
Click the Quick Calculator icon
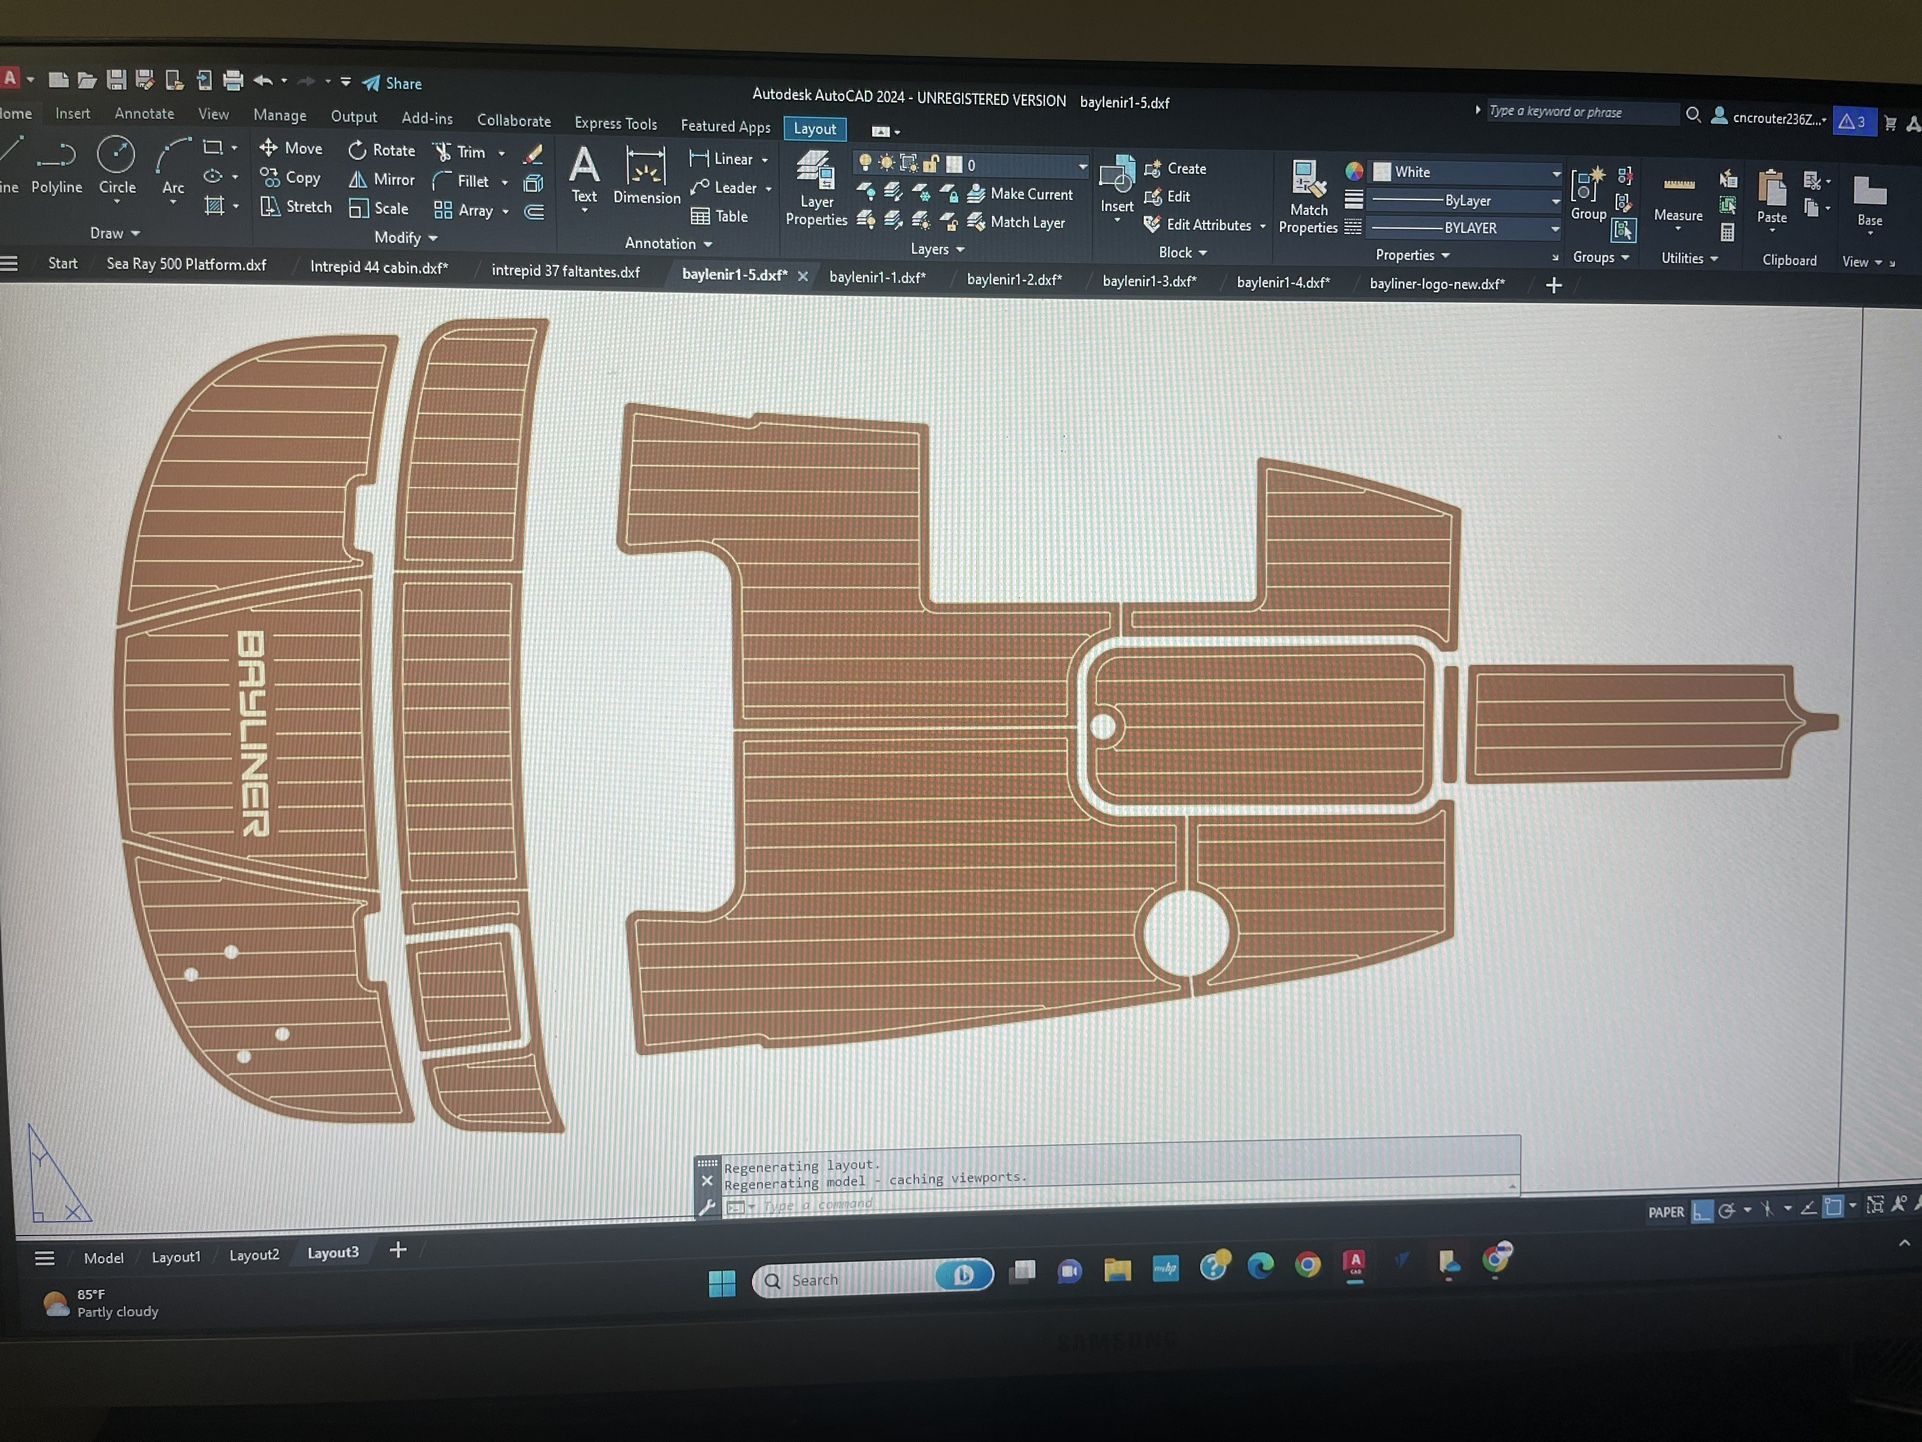click(x=1727, y=232)
